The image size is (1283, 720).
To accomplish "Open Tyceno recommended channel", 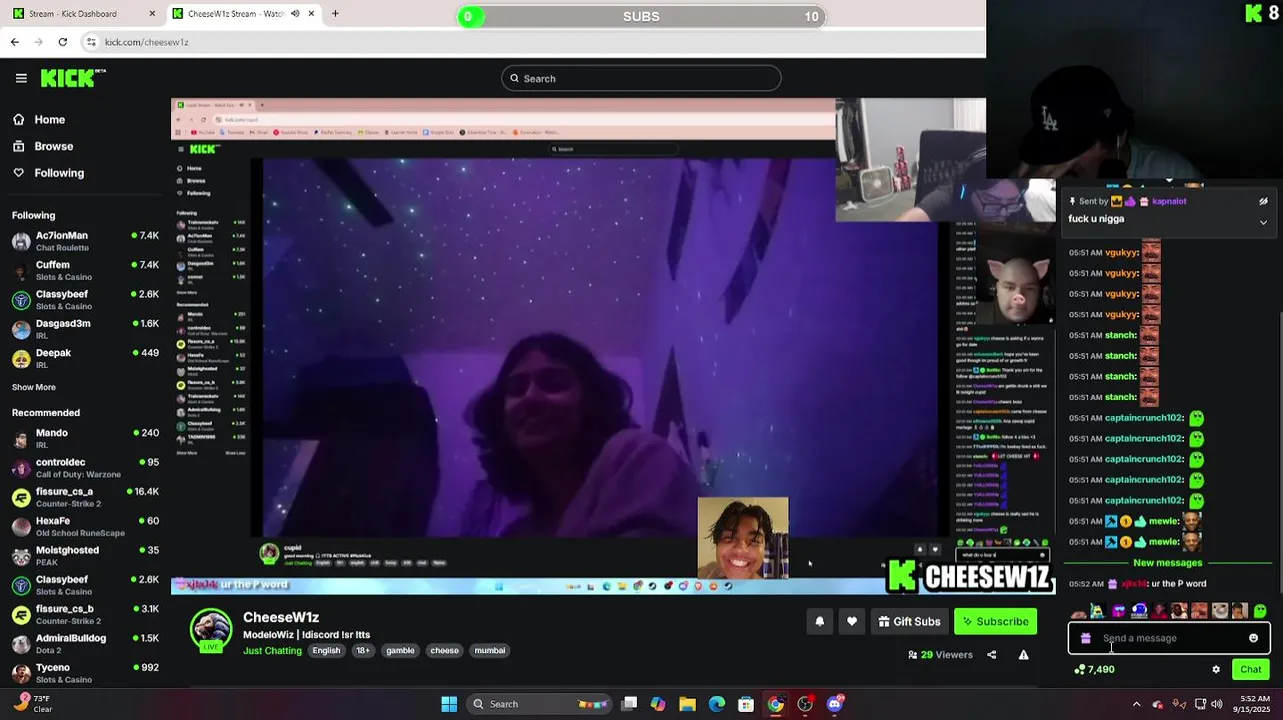I will [85, 672].
